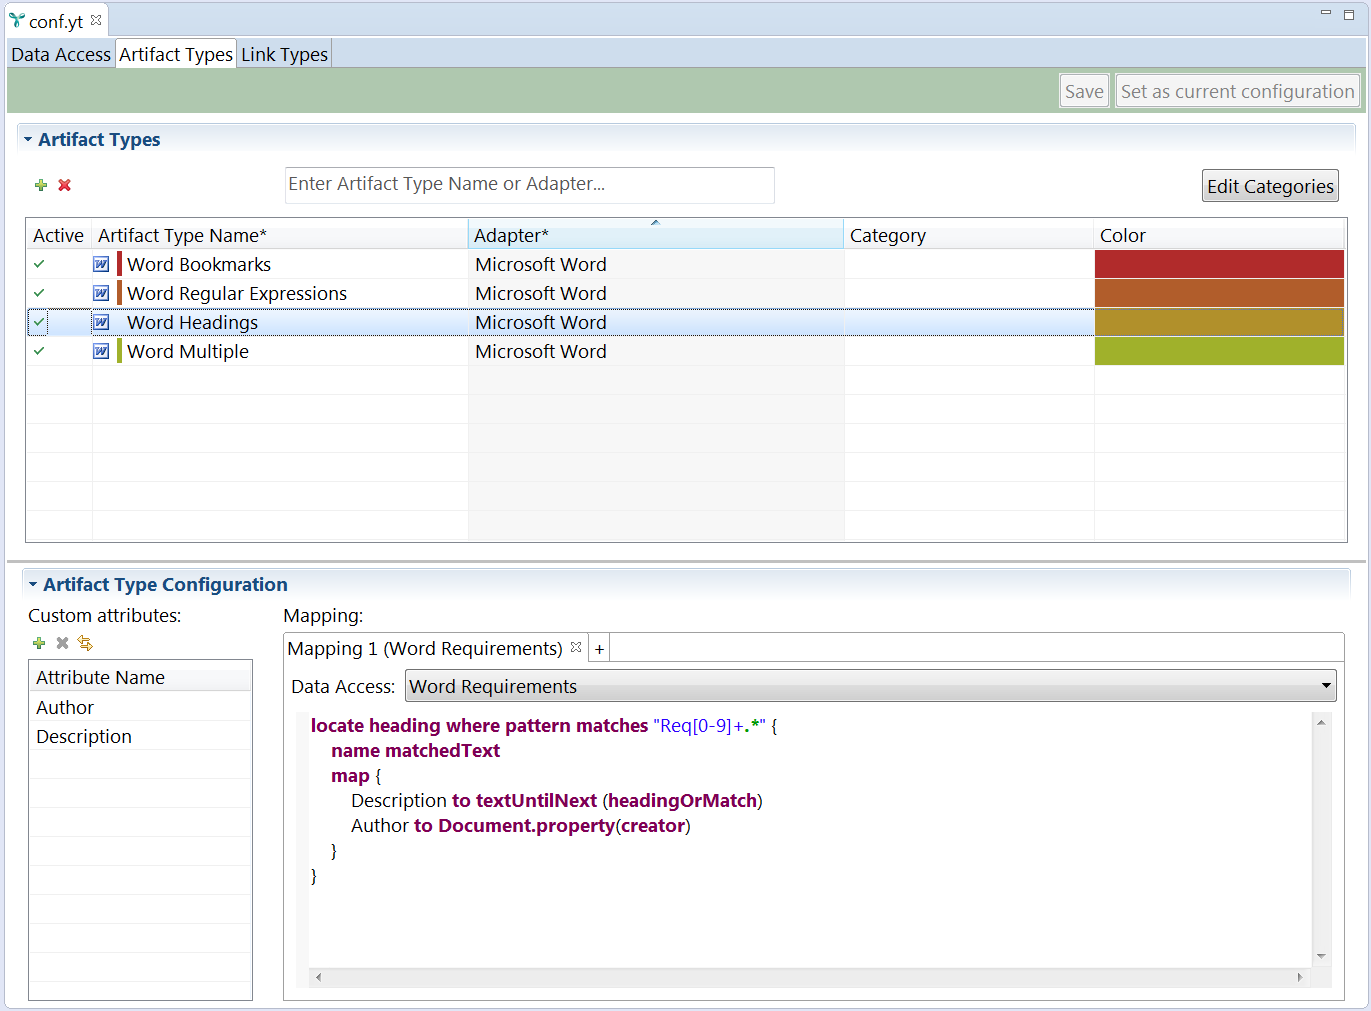Click Set as current configuration
Screen dimensions: 1371x1011
1237,91
